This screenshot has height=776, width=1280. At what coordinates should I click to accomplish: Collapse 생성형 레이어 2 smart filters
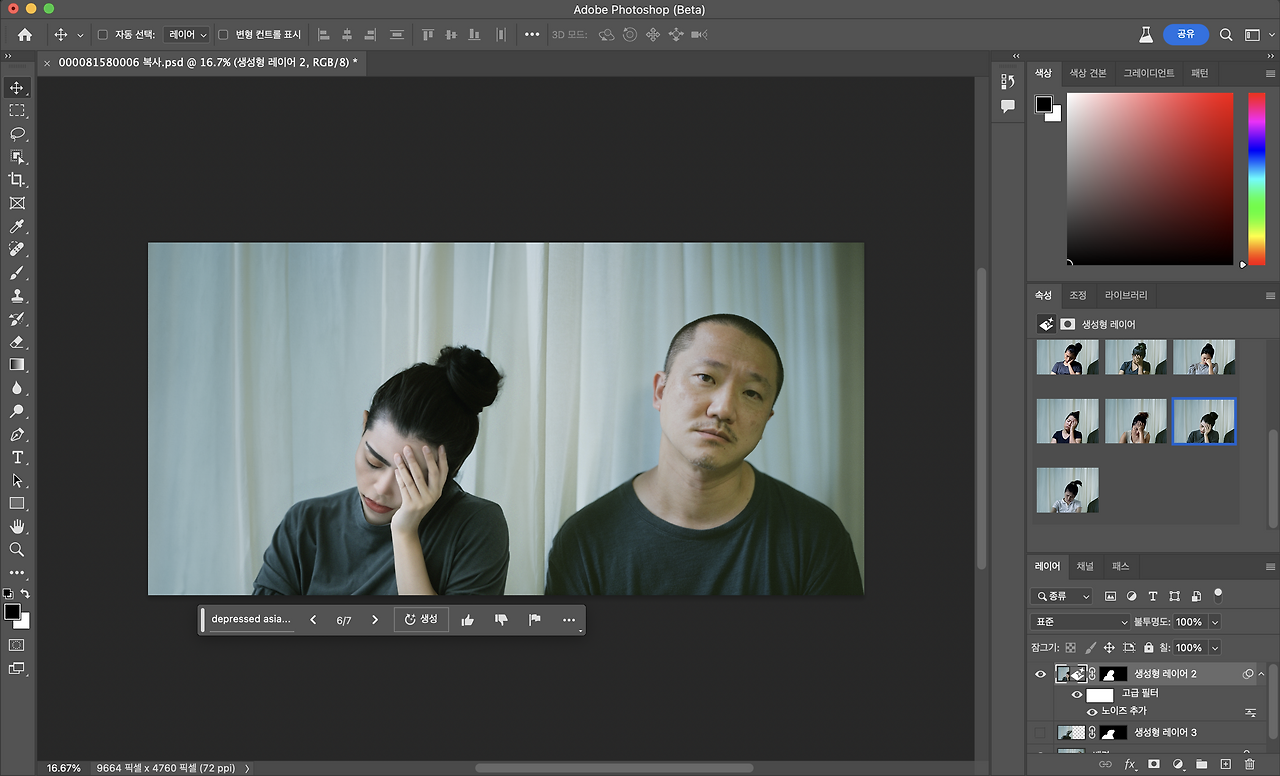tap(1261, 674)
